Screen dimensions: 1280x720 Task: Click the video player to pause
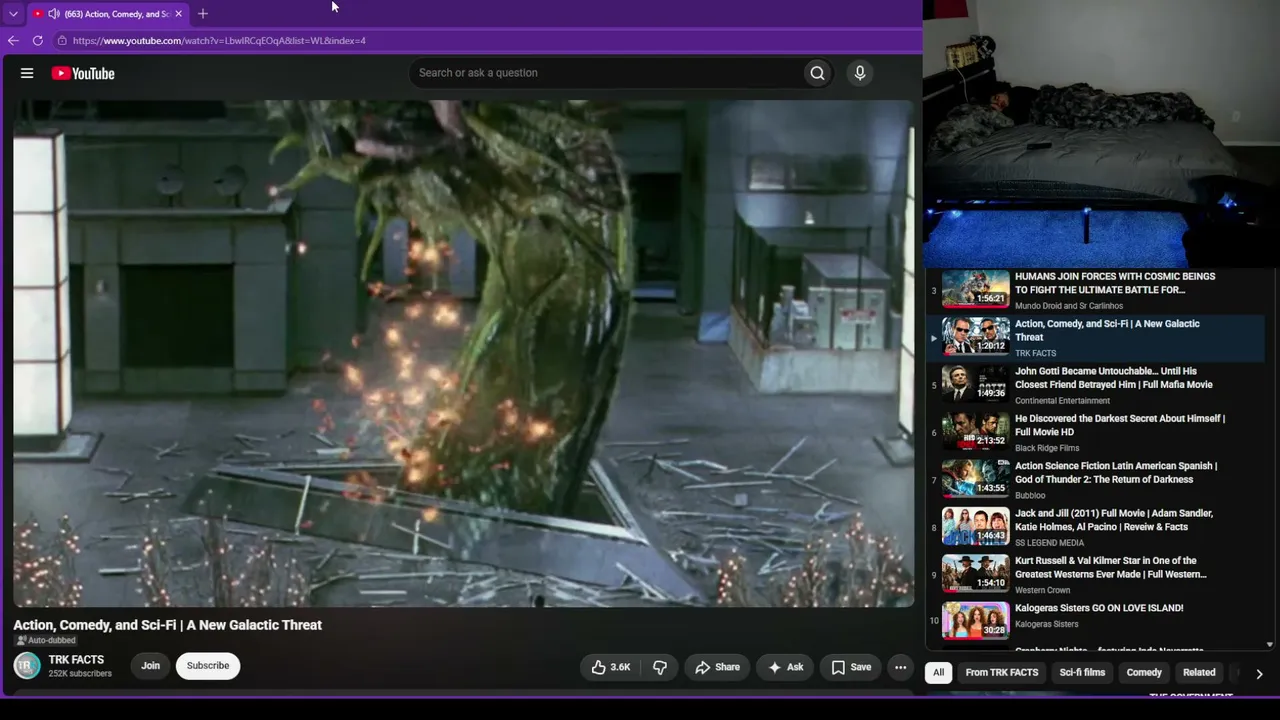tap(463, 353)
